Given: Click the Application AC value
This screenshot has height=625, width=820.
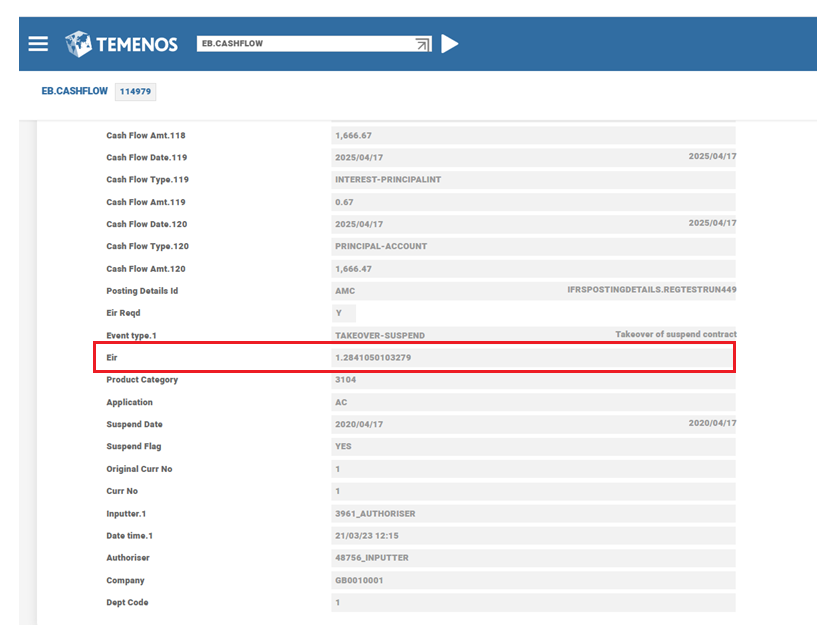Looking at the screenshot, I should pyautogui.click(x=342, y=402).
